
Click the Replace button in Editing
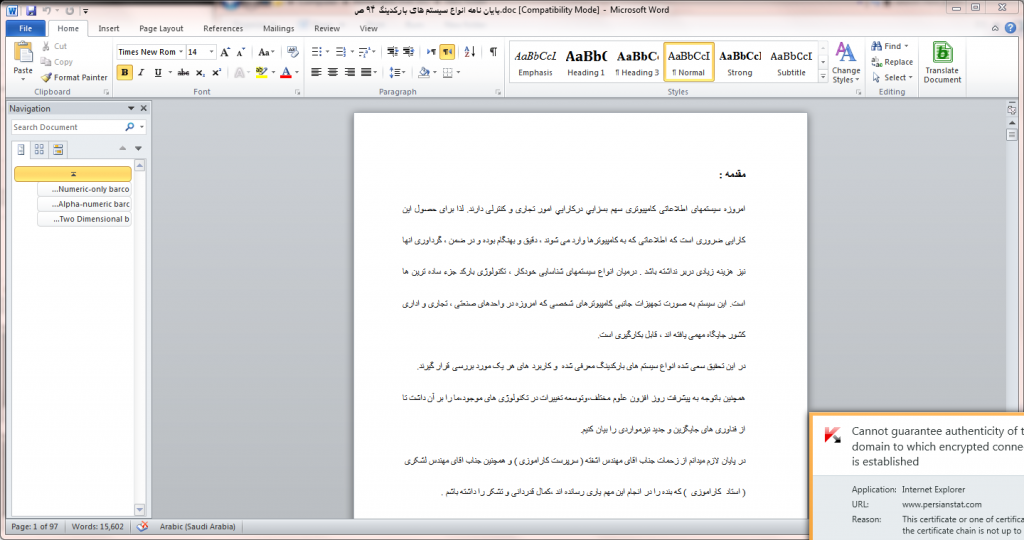(x=892, y=62)
